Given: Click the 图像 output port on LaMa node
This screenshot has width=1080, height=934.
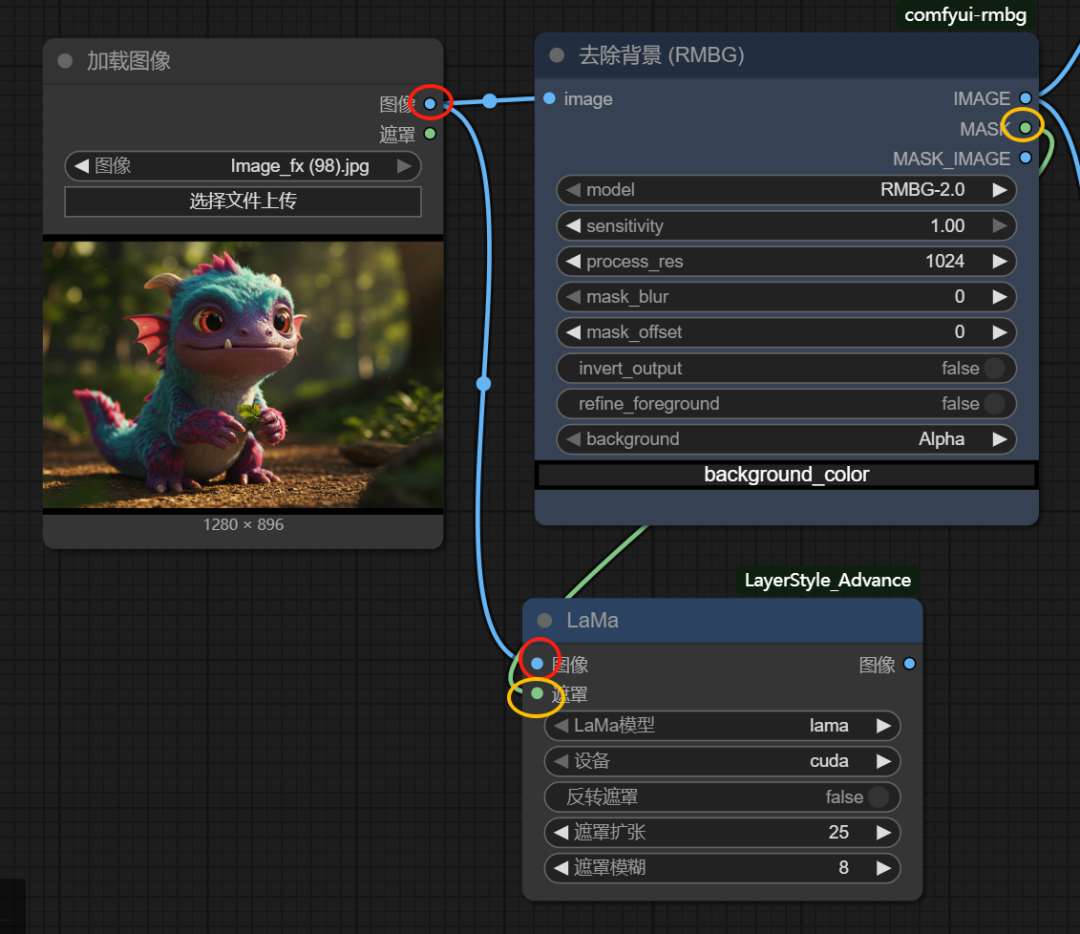Looking at the screenshot, I should coord(909,664).
